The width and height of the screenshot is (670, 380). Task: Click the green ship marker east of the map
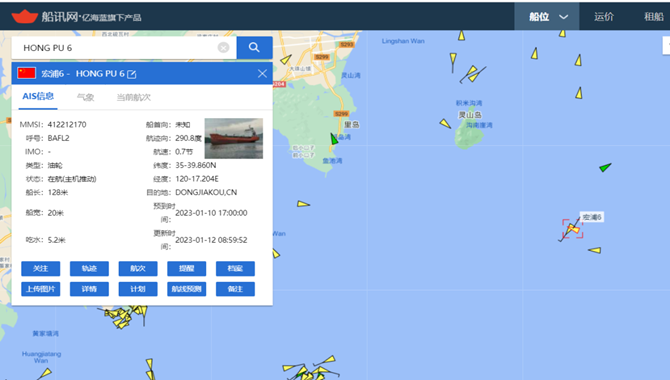pyautogui.click(x=605, y=167)
